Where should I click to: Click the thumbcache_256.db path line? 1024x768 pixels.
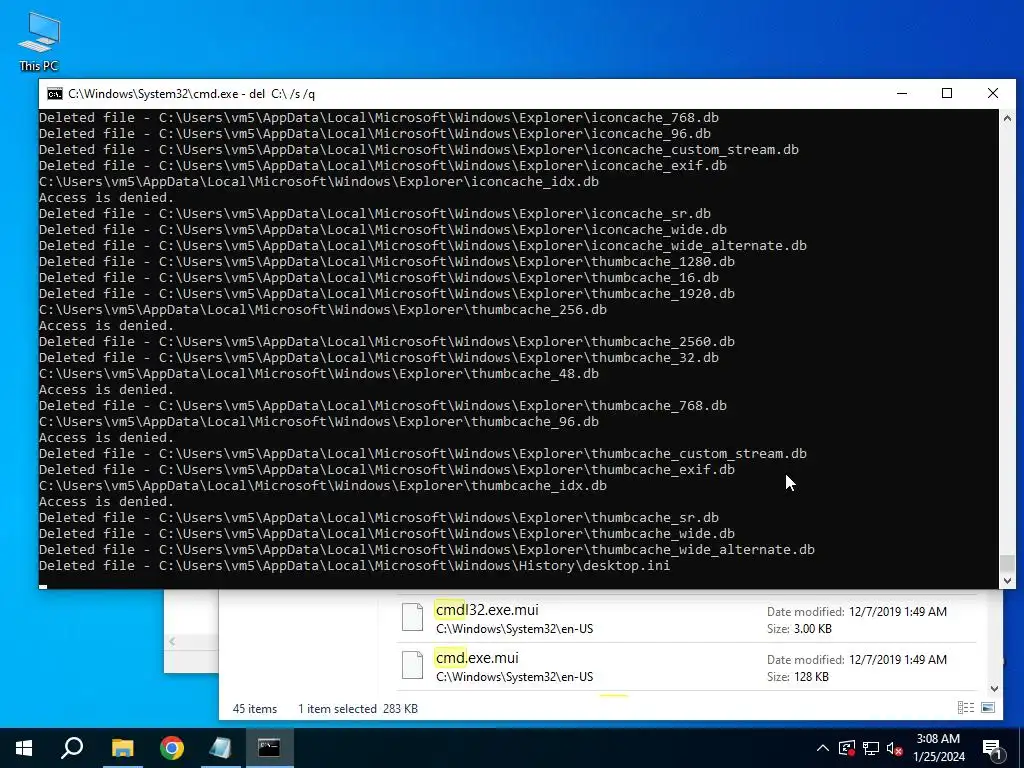click(323, 310)
